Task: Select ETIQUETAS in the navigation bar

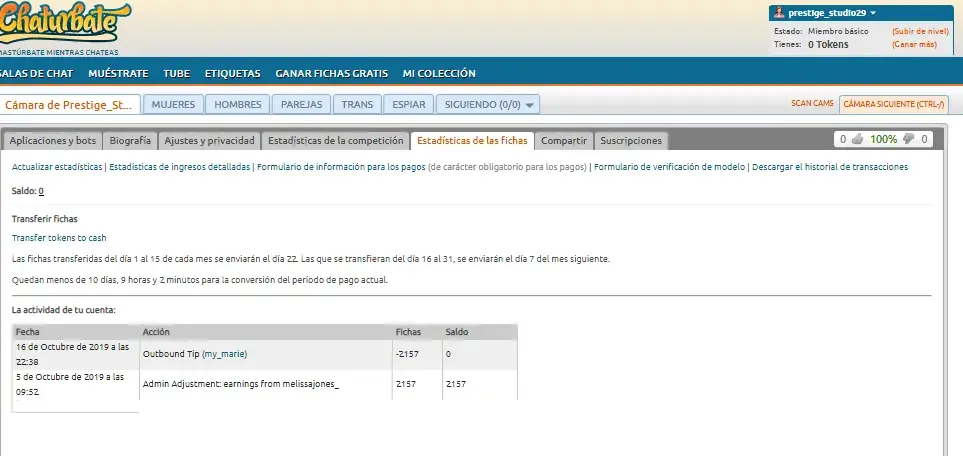Action: coord(233,74)
